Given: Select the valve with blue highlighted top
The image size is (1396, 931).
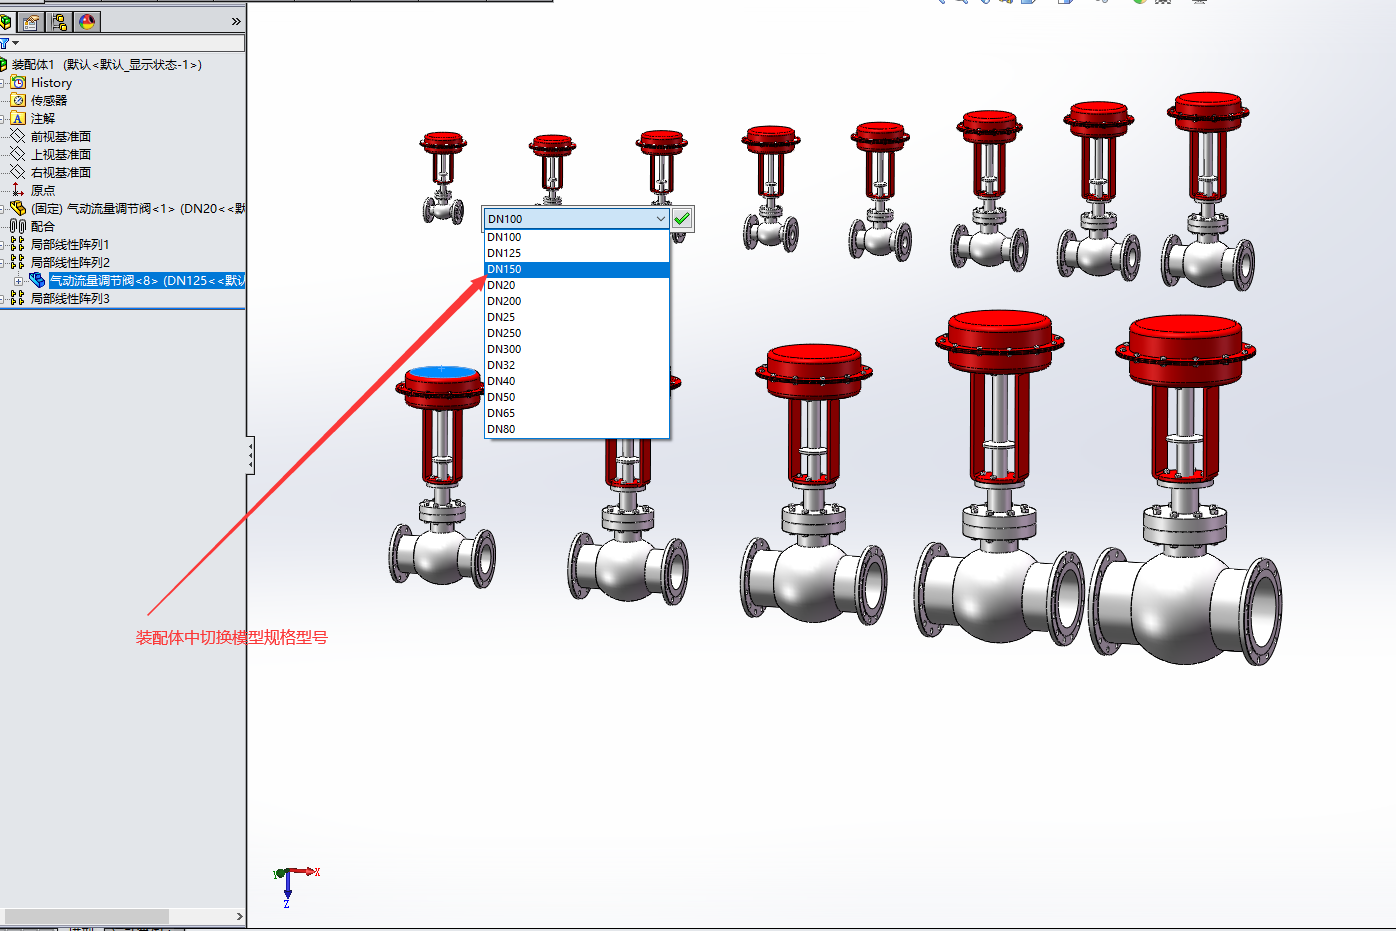Looking at the screenshot, I should pos(442,475).
